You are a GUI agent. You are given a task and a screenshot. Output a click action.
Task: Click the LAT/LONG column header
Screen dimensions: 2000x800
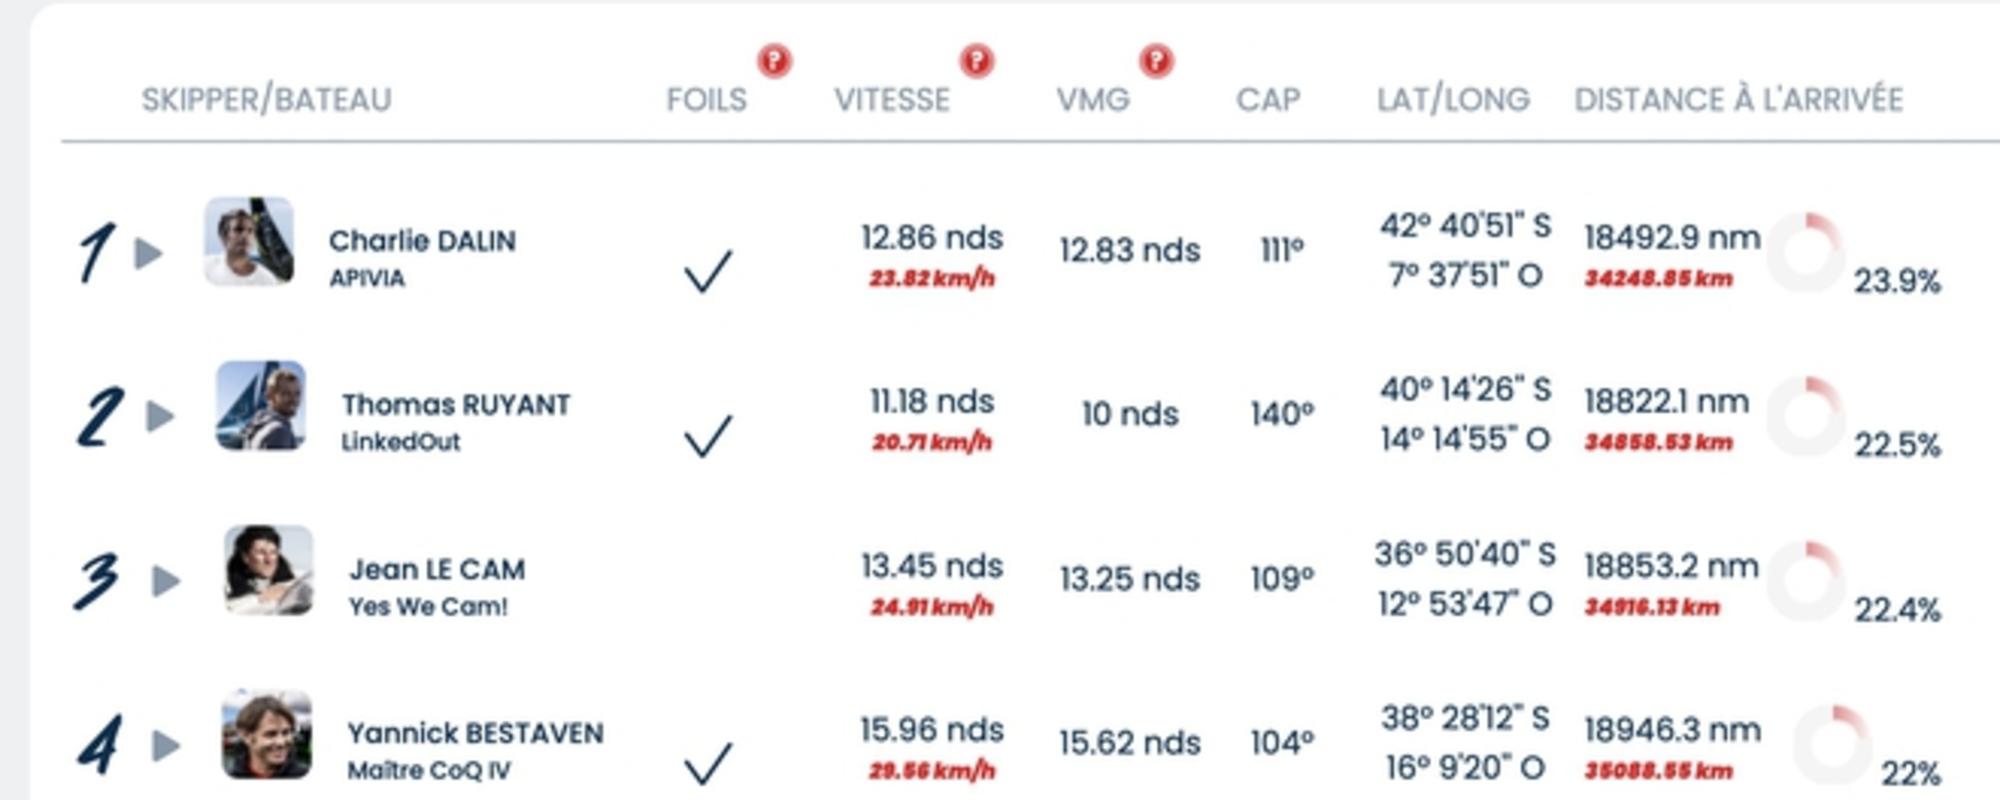click(x=1453, y=99)
